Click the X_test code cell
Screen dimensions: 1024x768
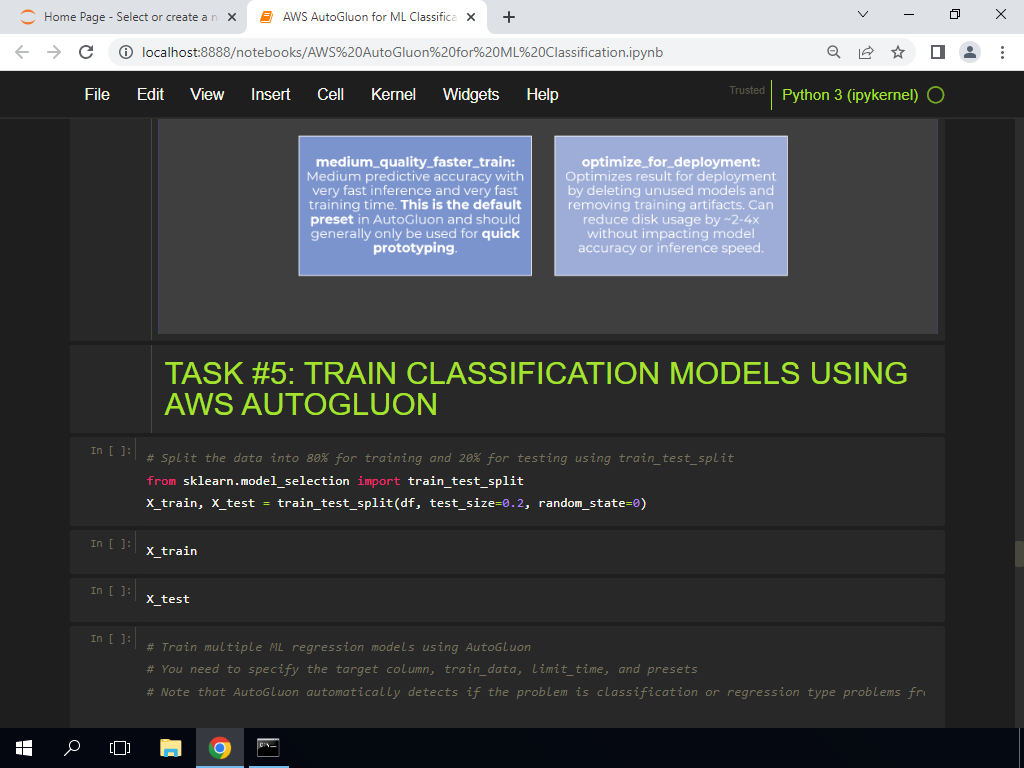[507, 600]
